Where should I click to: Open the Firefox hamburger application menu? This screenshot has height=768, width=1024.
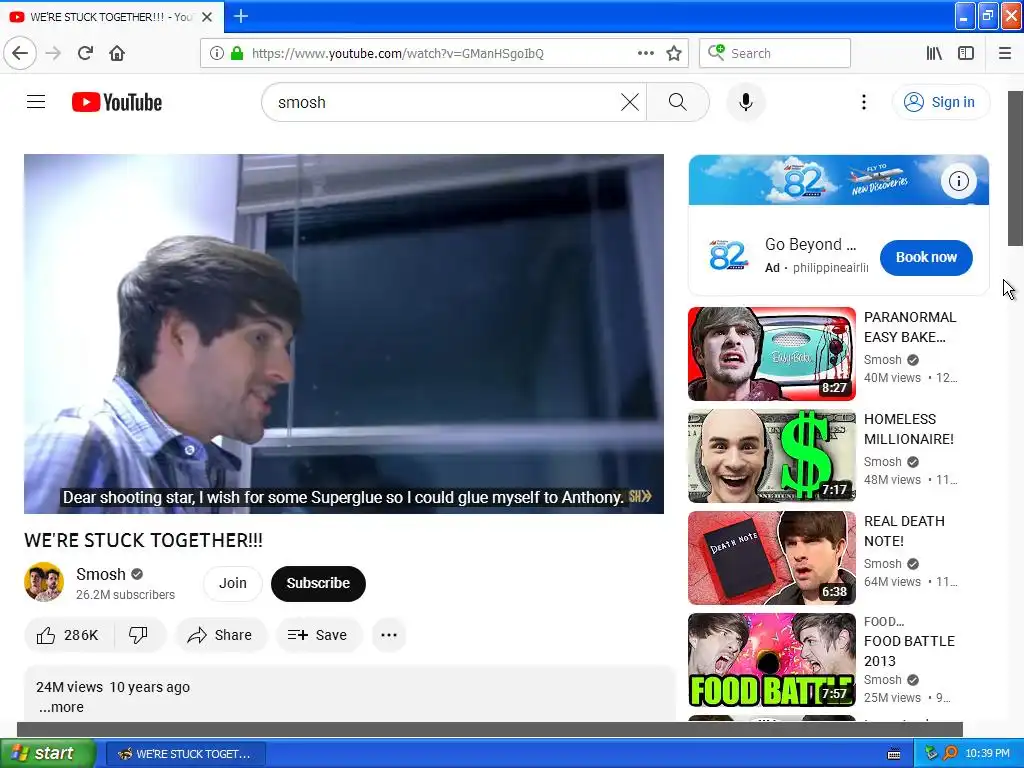click(x=1005, y=53)
